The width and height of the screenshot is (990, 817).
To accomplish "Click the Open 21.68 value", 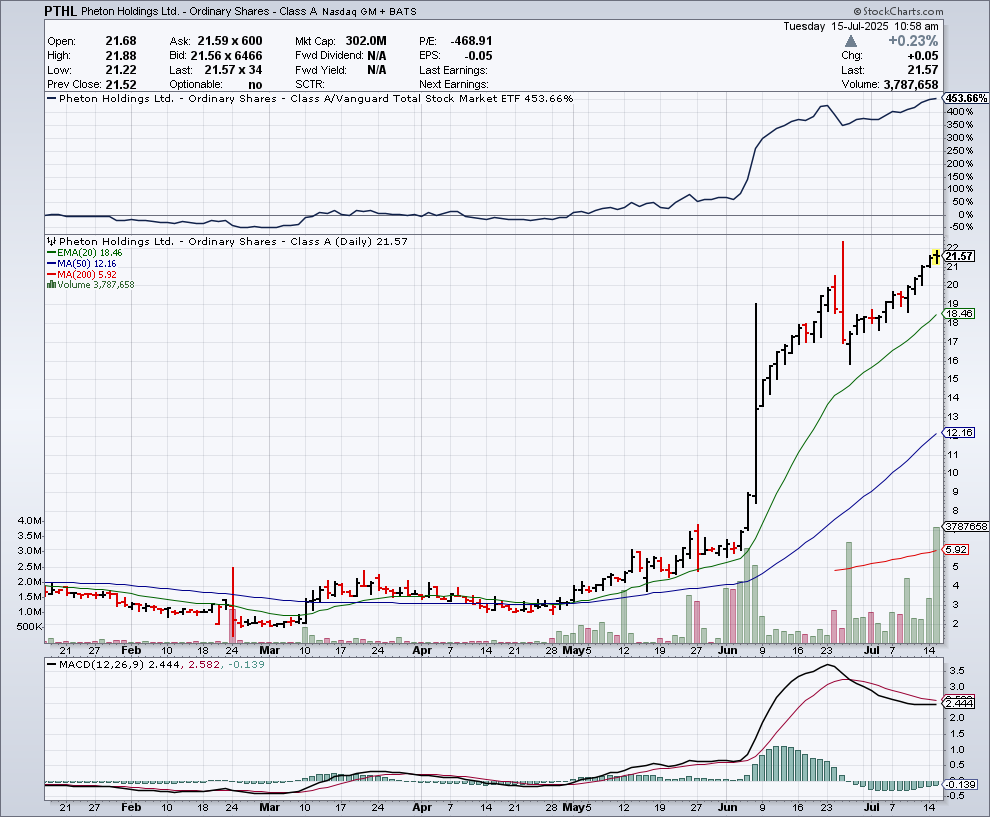I will coord(121,41).
